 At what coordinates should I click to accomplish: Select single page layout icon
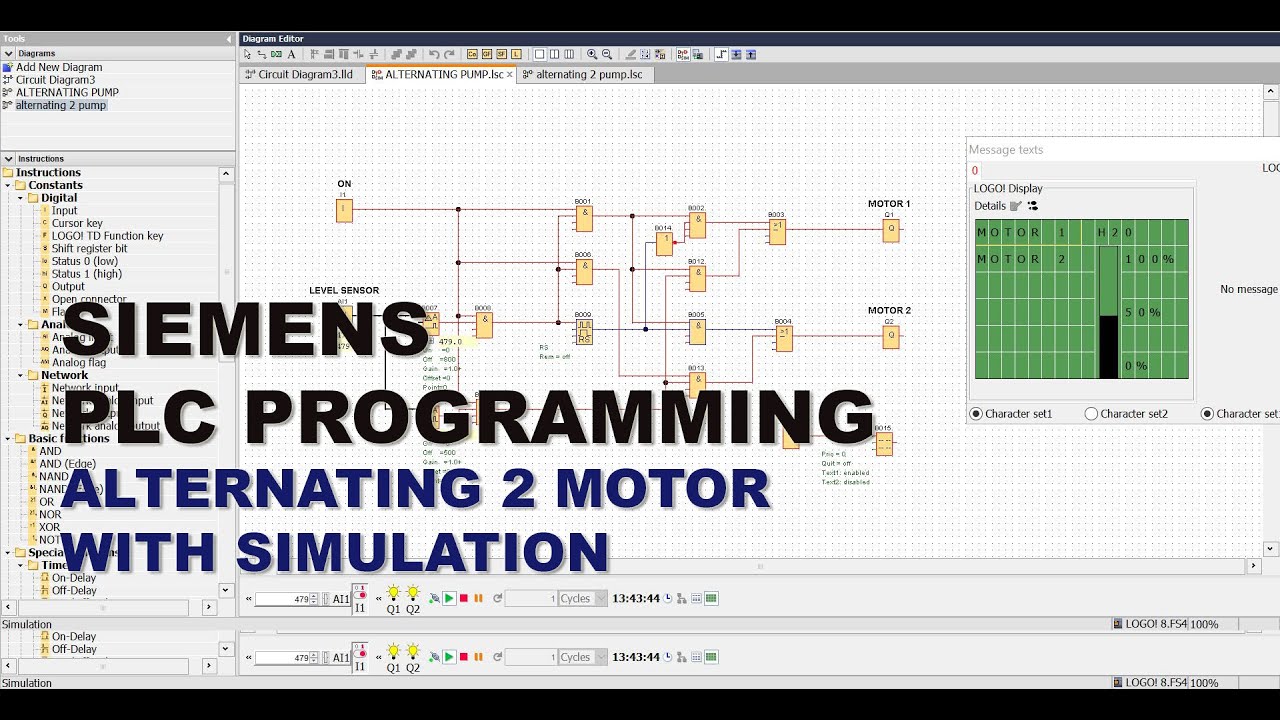[540, 54]
